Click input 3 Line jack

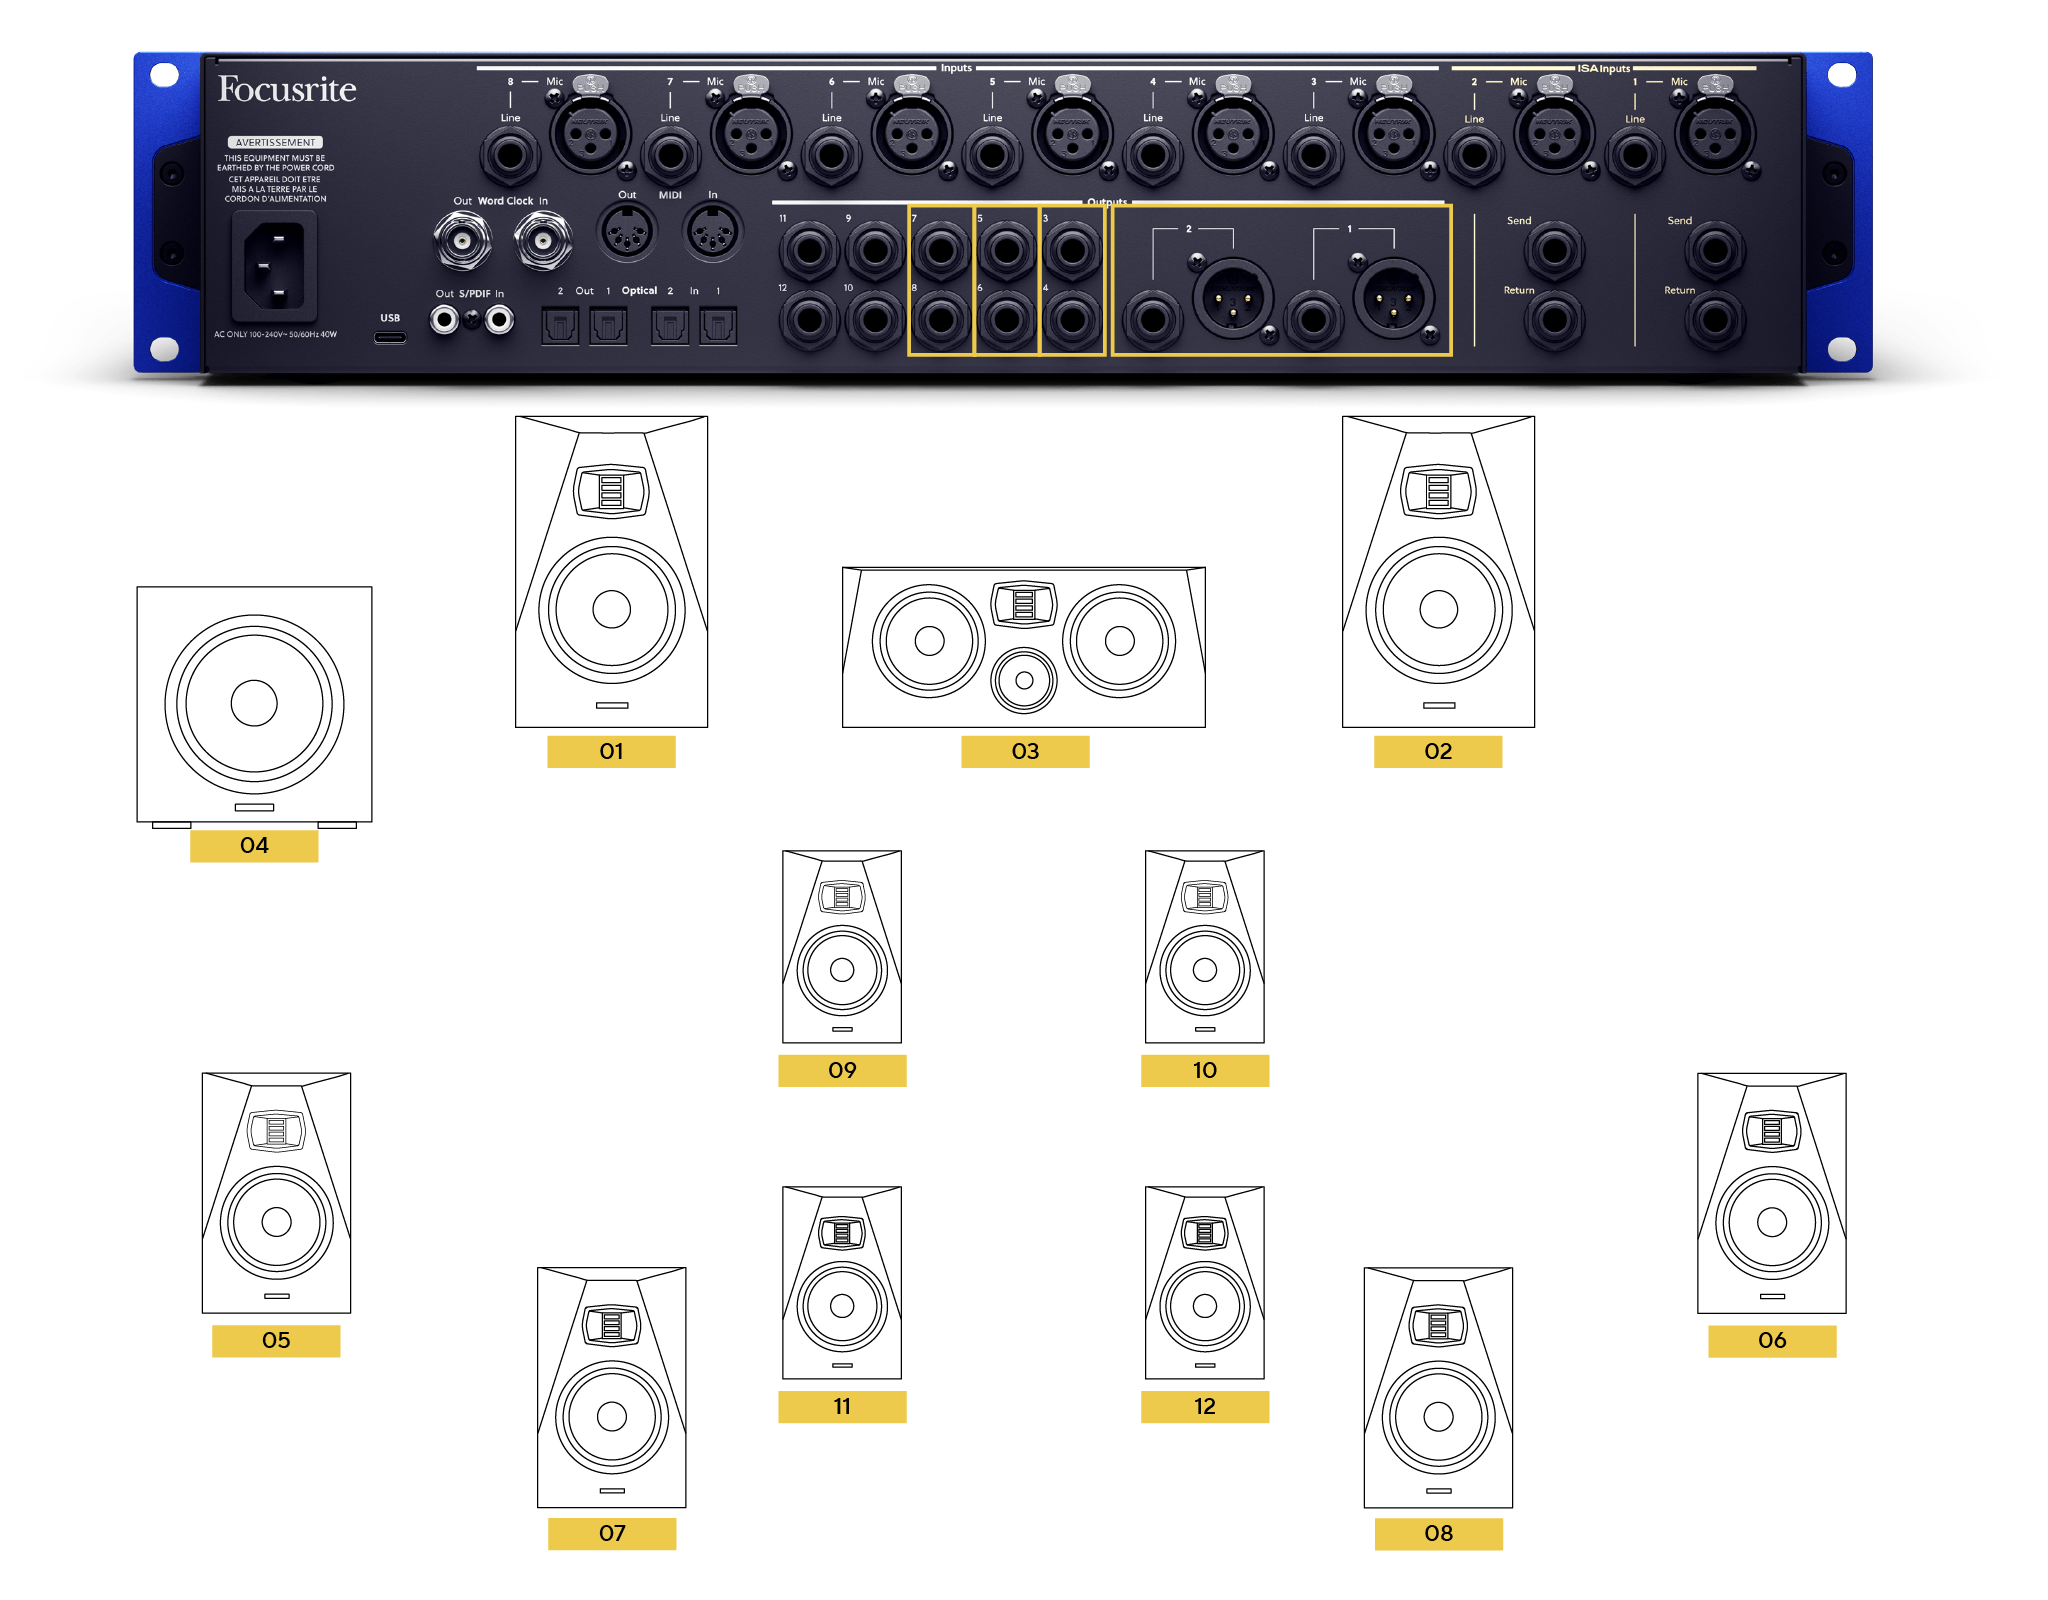pyautogui.click(x=1313, y=156)
